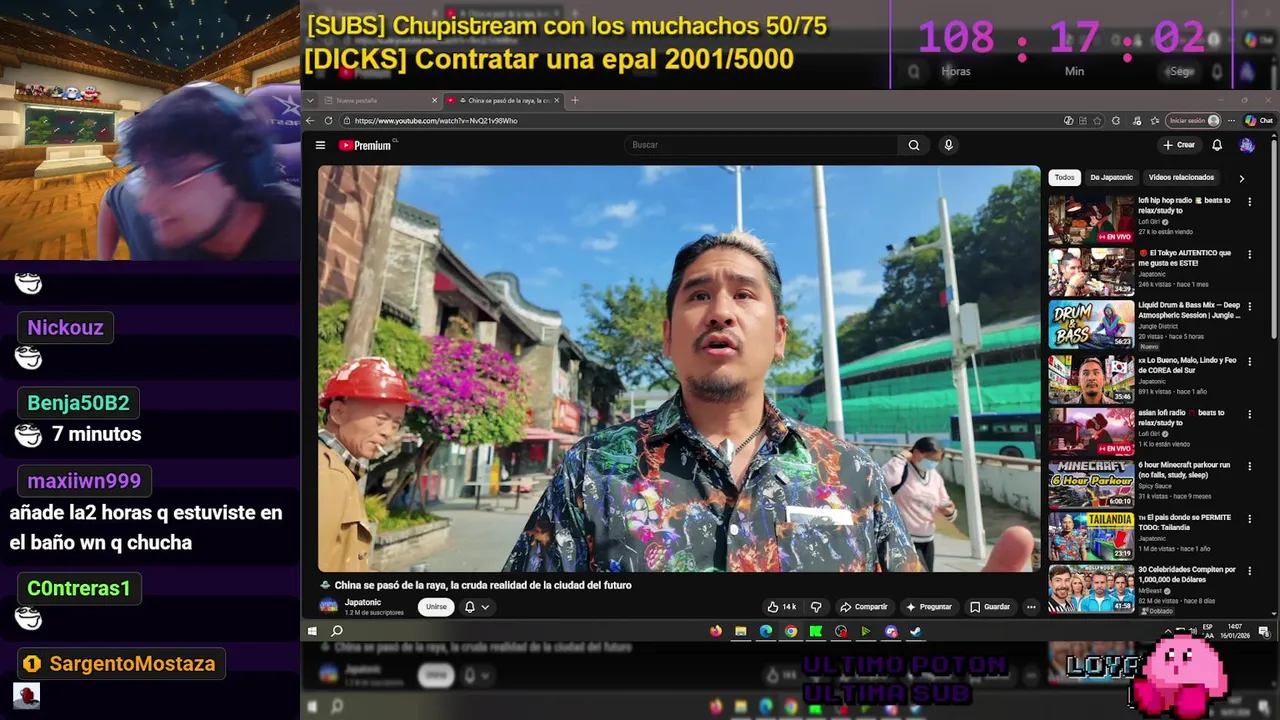Reload the page with the browser refresh icon
1280x720 pixels.
click(328, 121)
